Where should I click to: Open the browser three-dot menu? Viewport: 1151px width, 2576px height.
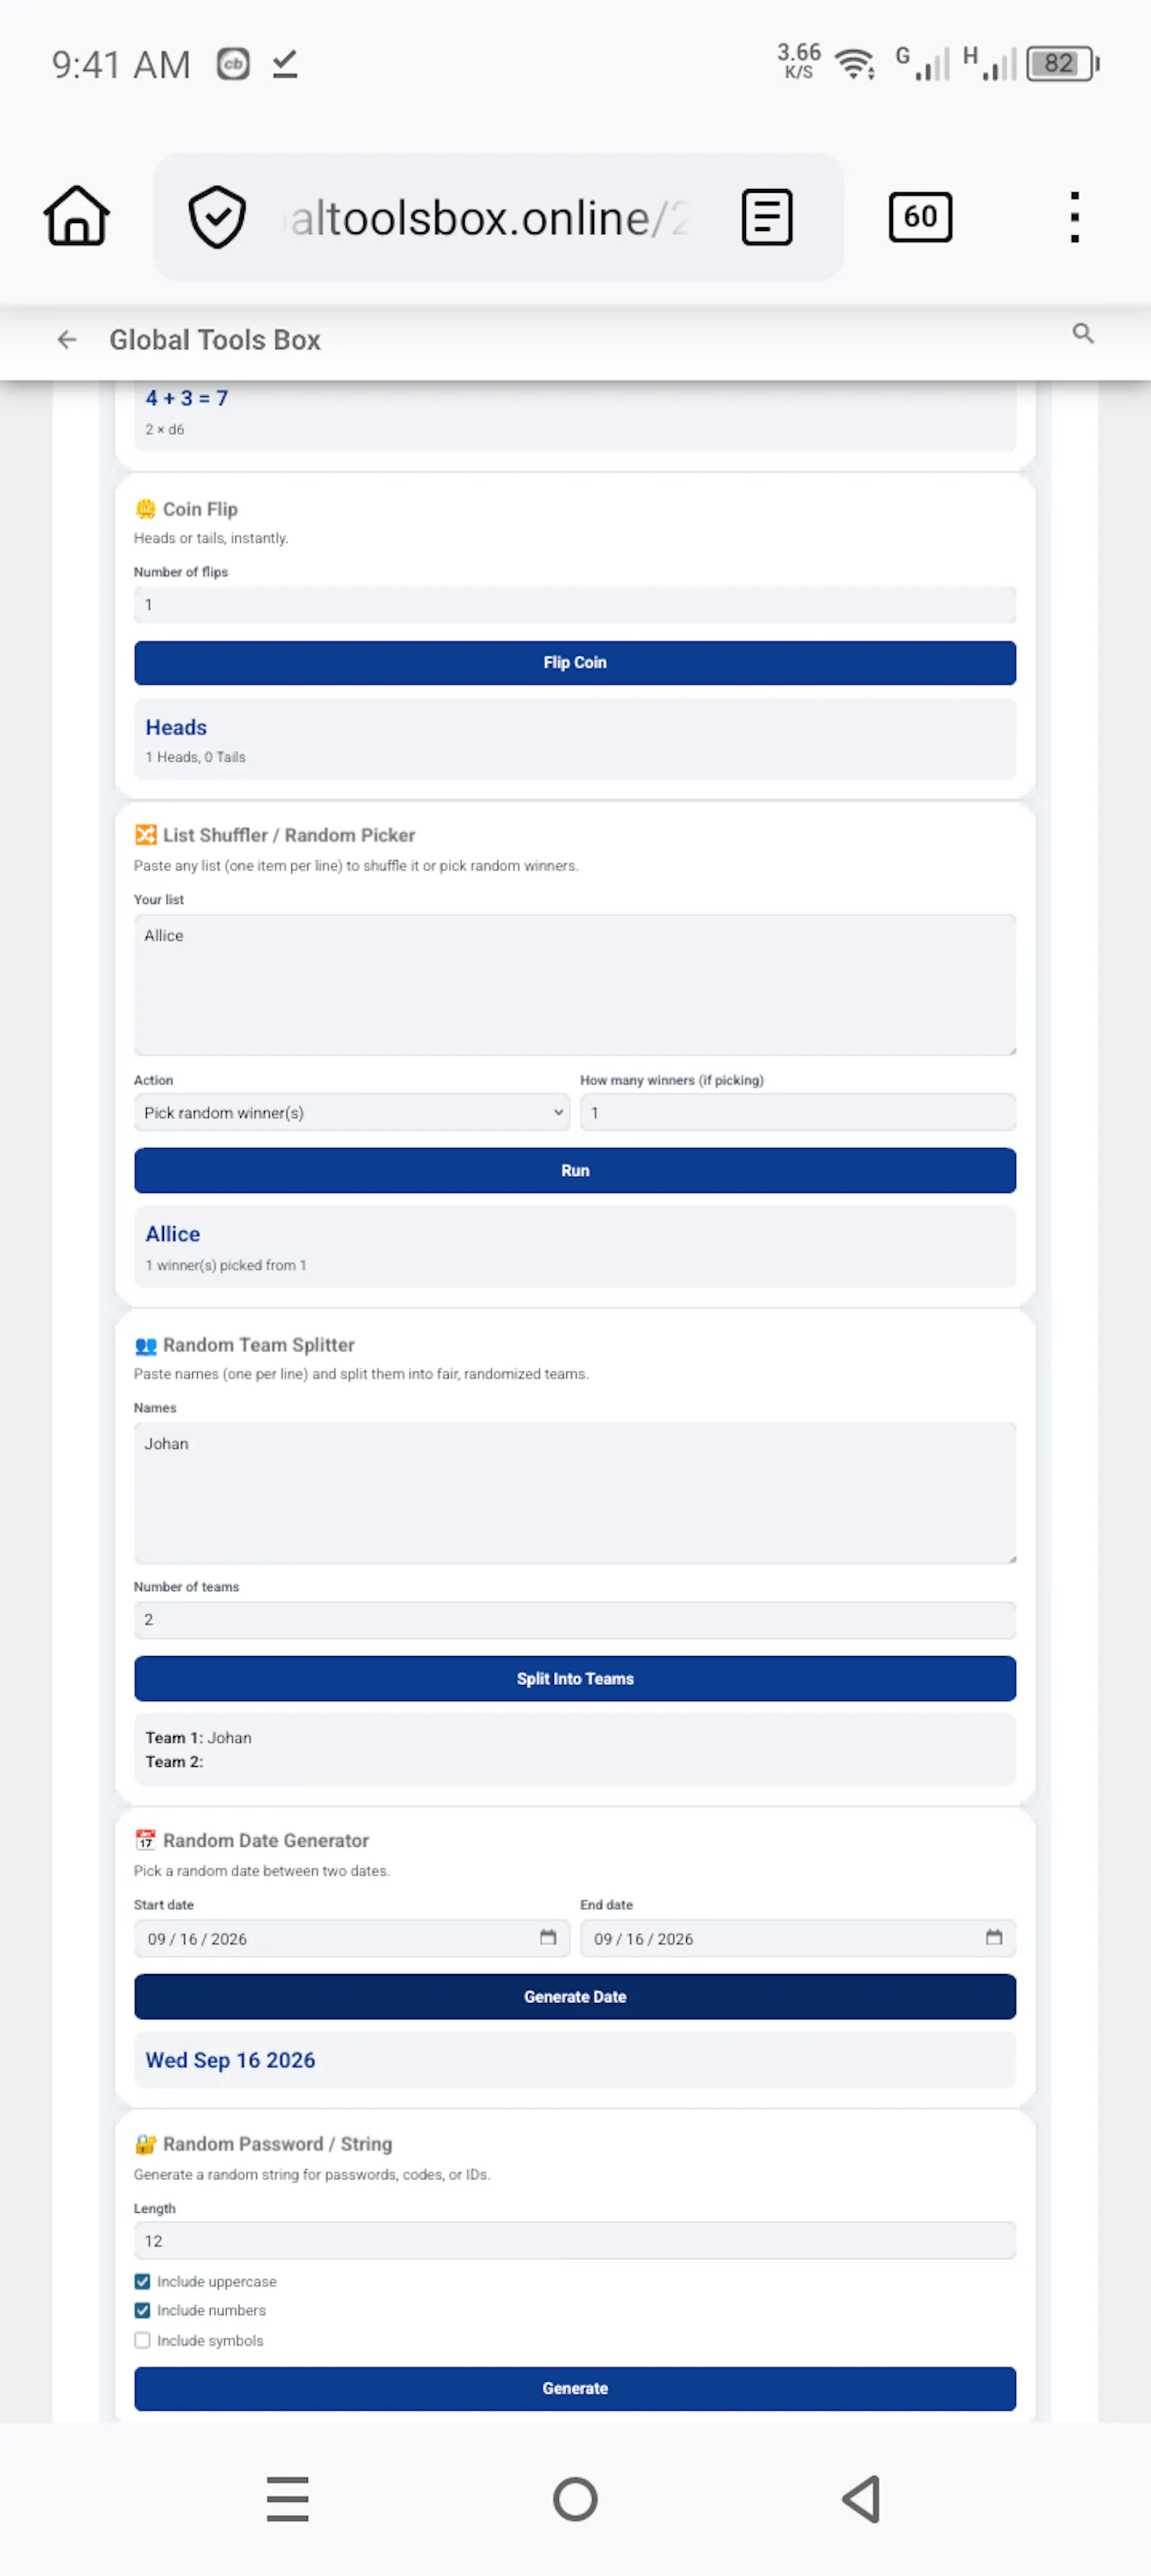coord(1074,217)
